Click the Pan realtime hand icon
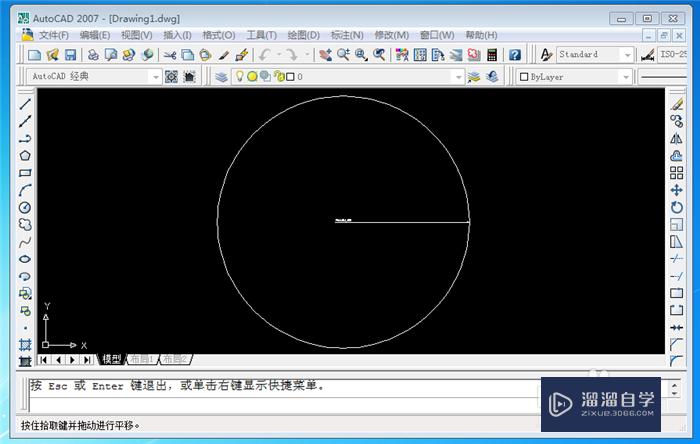The width and height of the screenshot is (700, 444). click(325, 55)
